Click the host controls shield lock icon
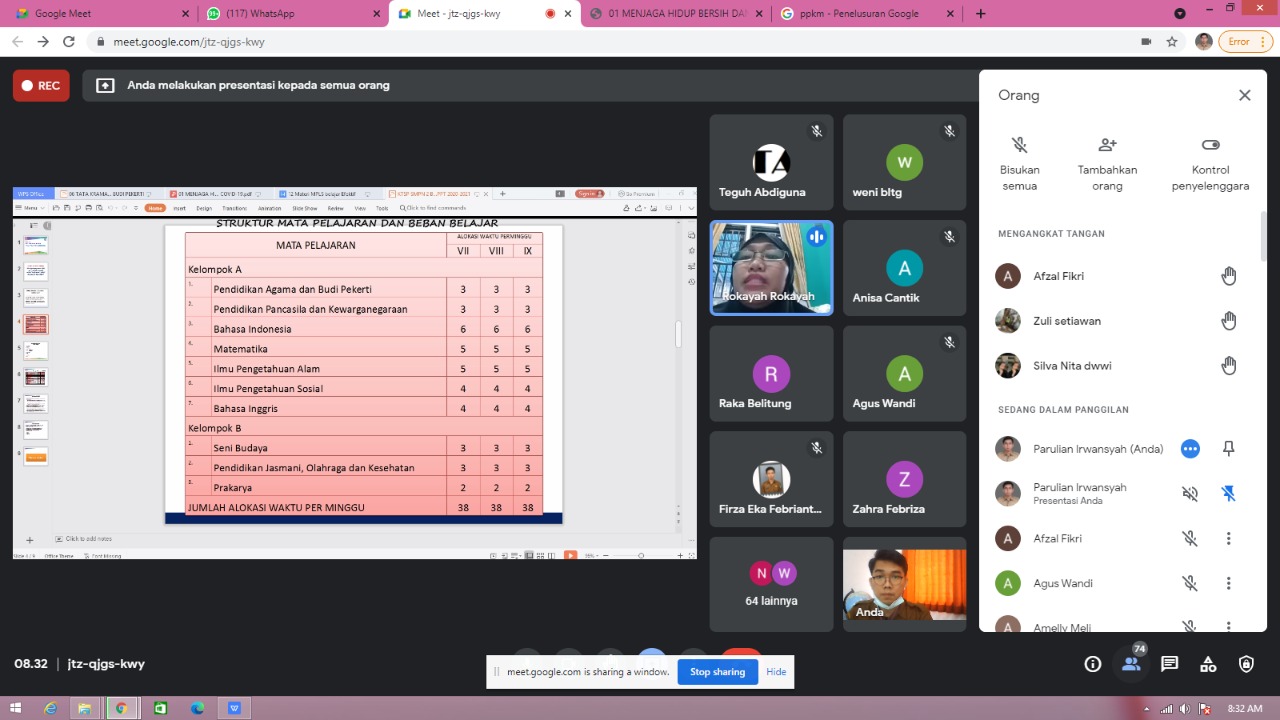 pyautogui.click(x=1246, y=664)
